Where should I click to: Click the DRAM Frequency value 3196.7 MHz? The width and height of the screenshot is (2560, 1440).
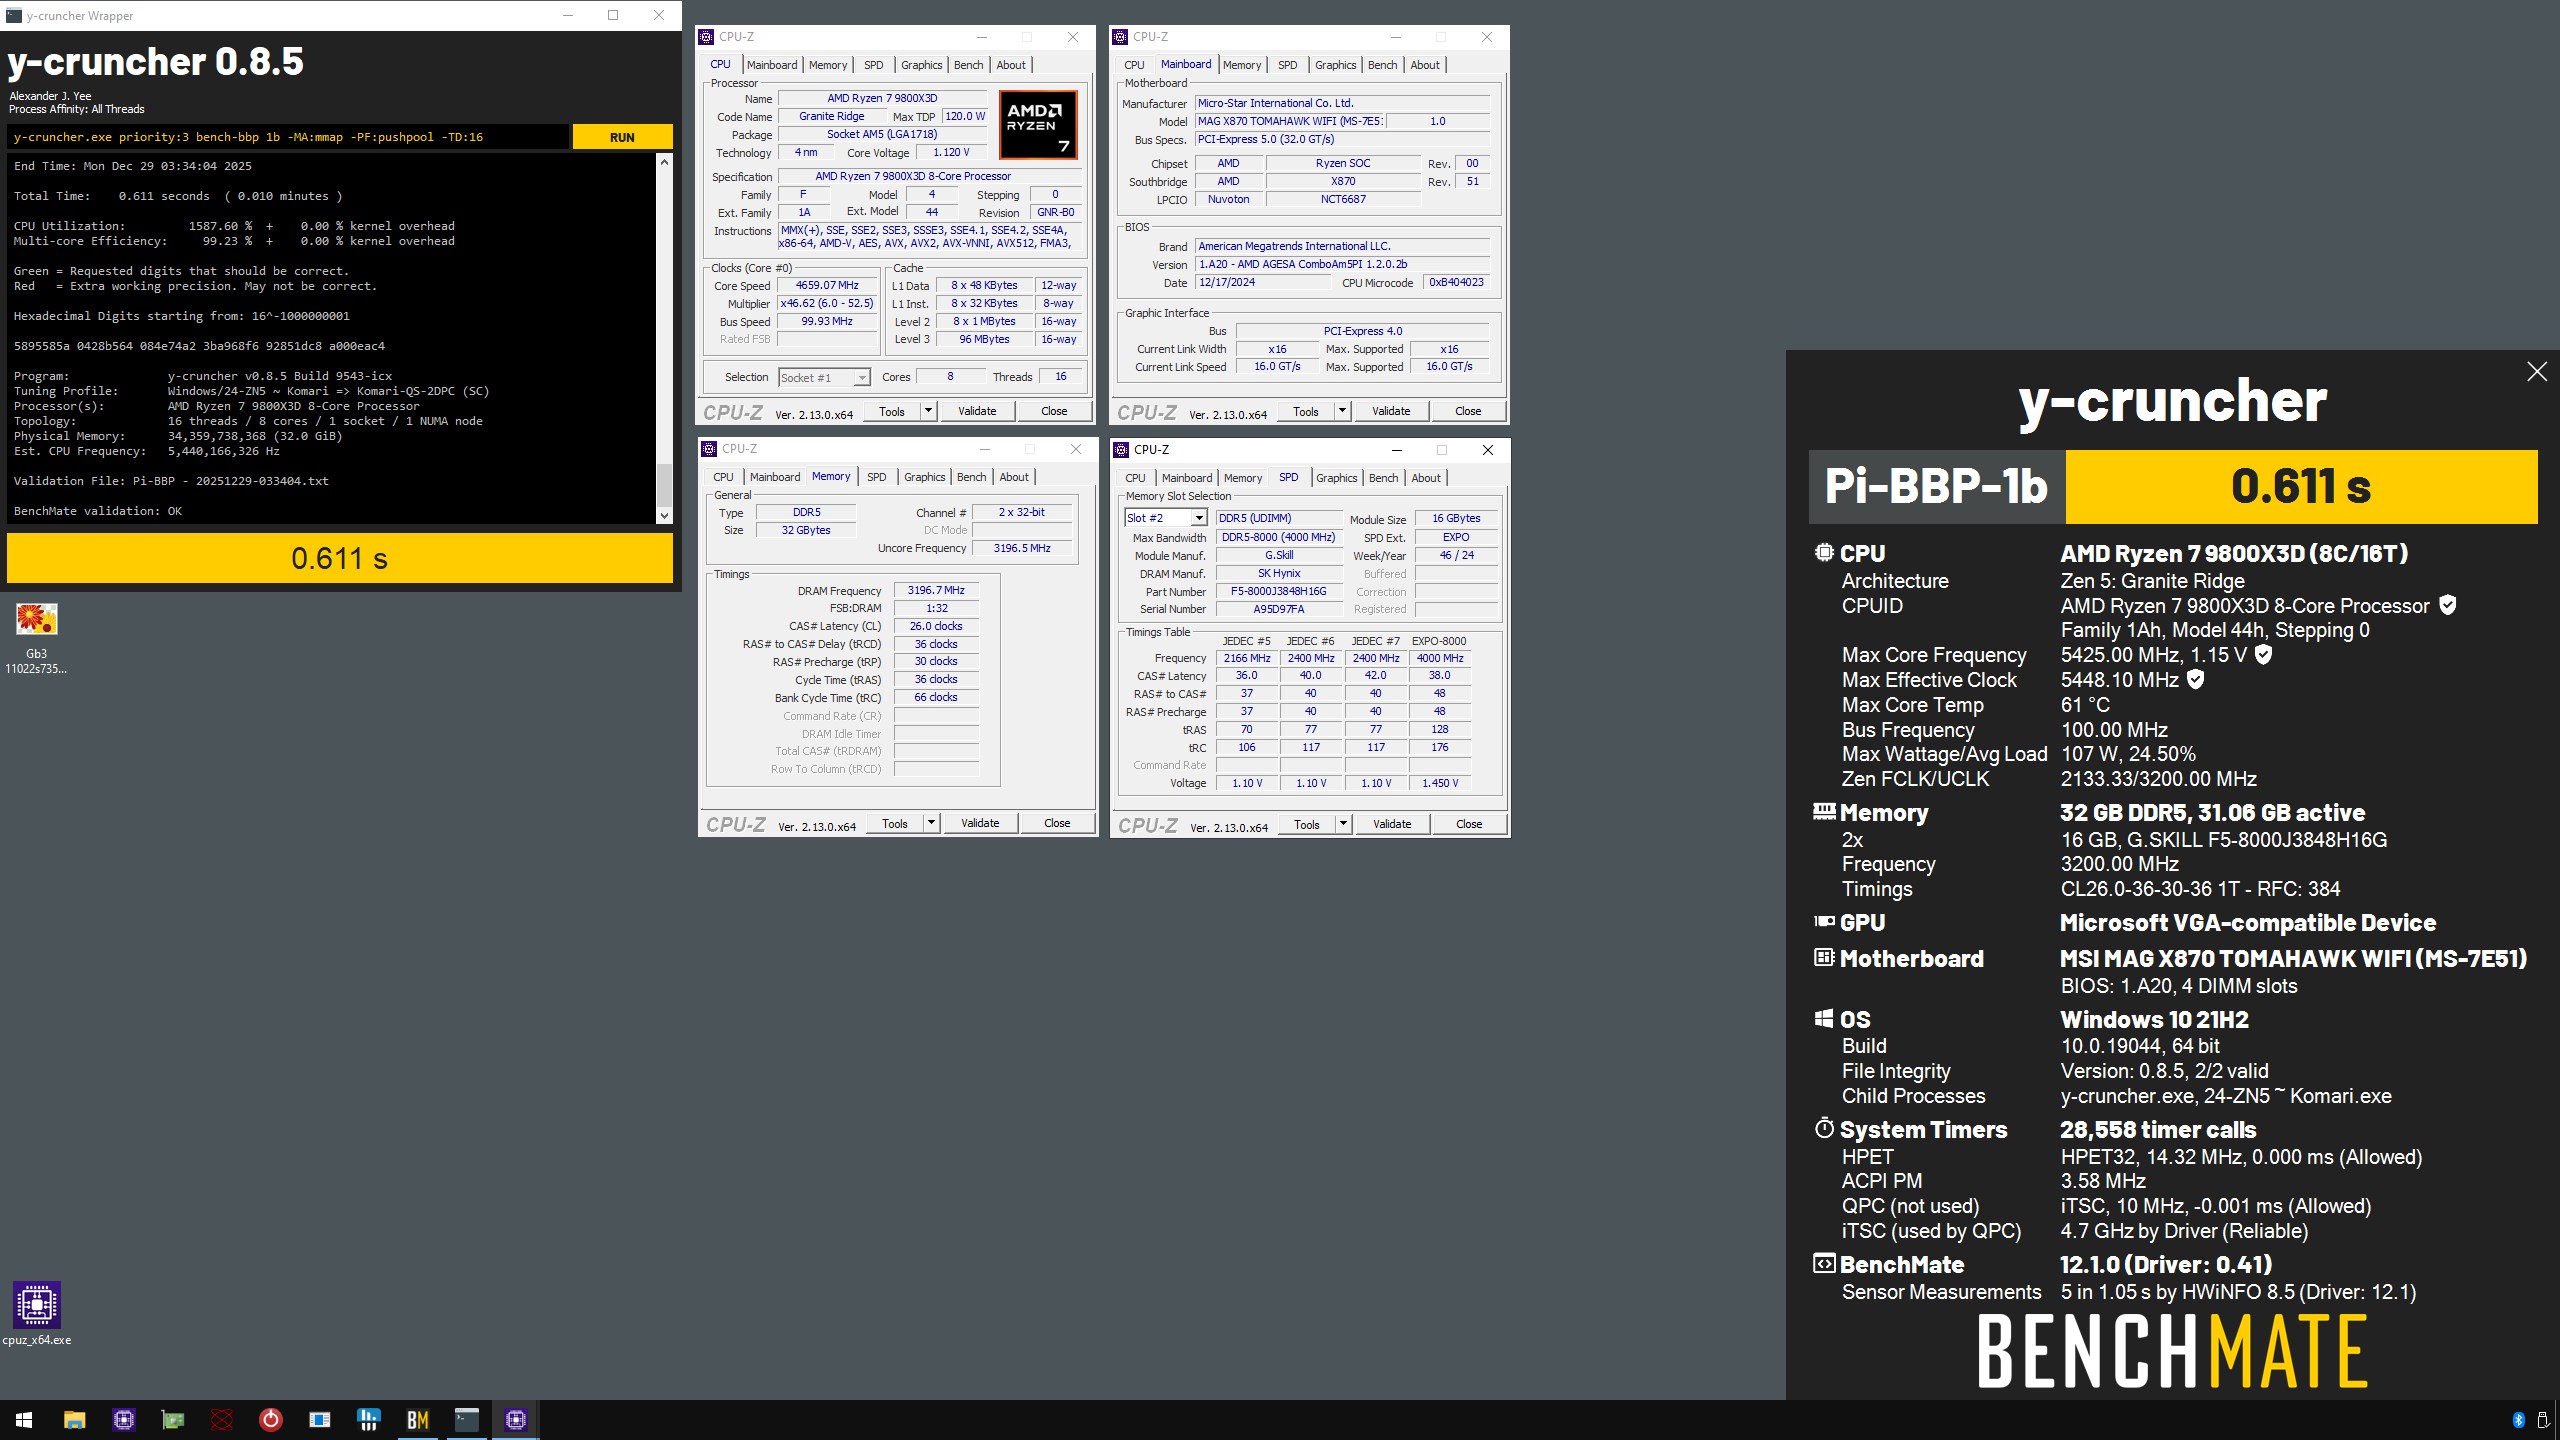click(x=936, y=591)
